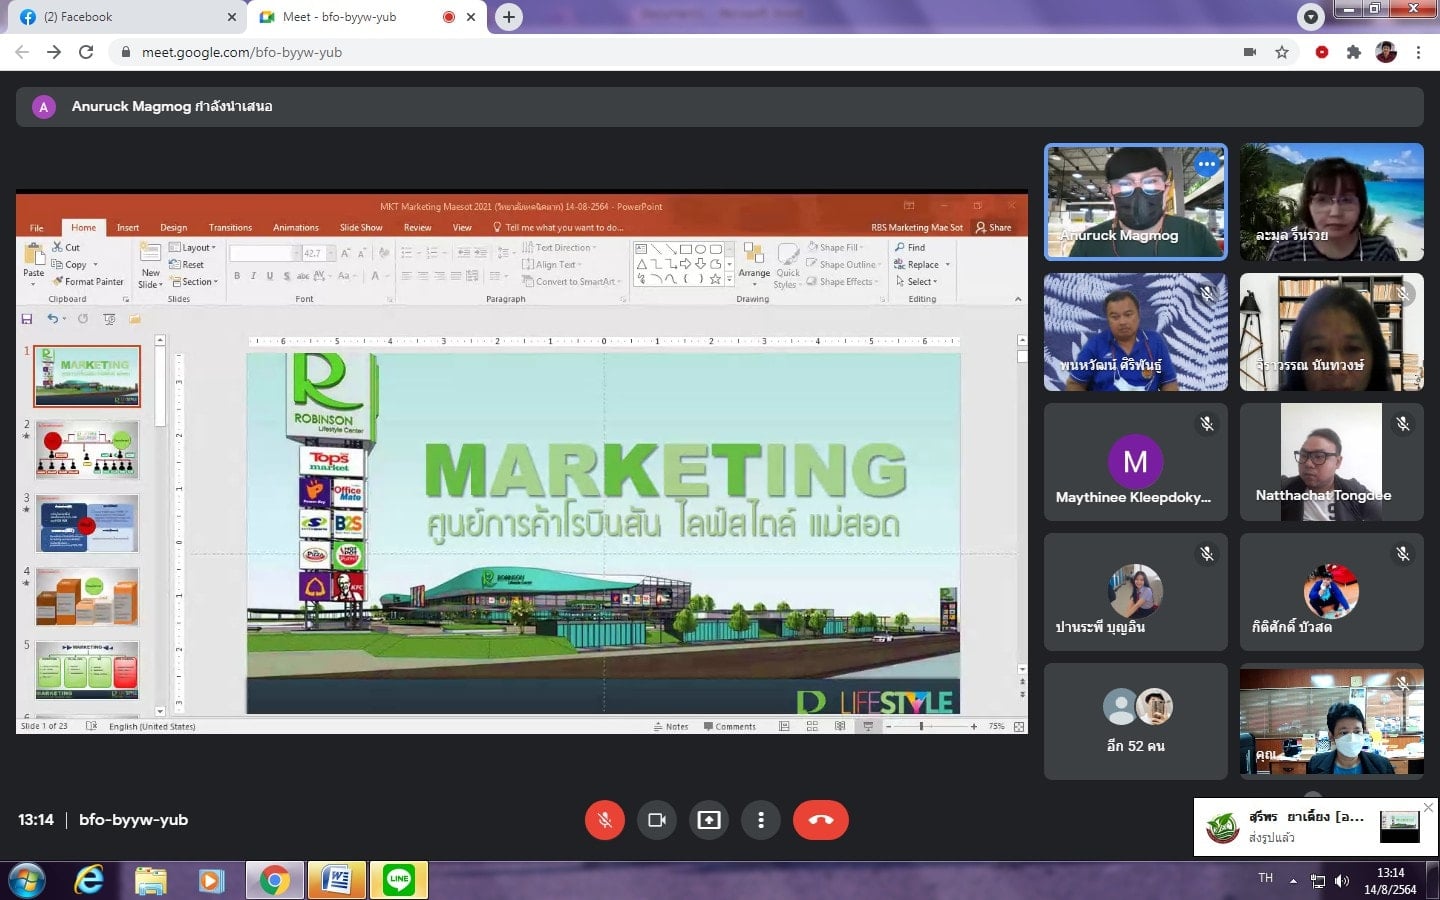The width and height of the screenshot is (1440, 900).
Task: Click the Tell me what you want to do box
Action: [558, 228]
